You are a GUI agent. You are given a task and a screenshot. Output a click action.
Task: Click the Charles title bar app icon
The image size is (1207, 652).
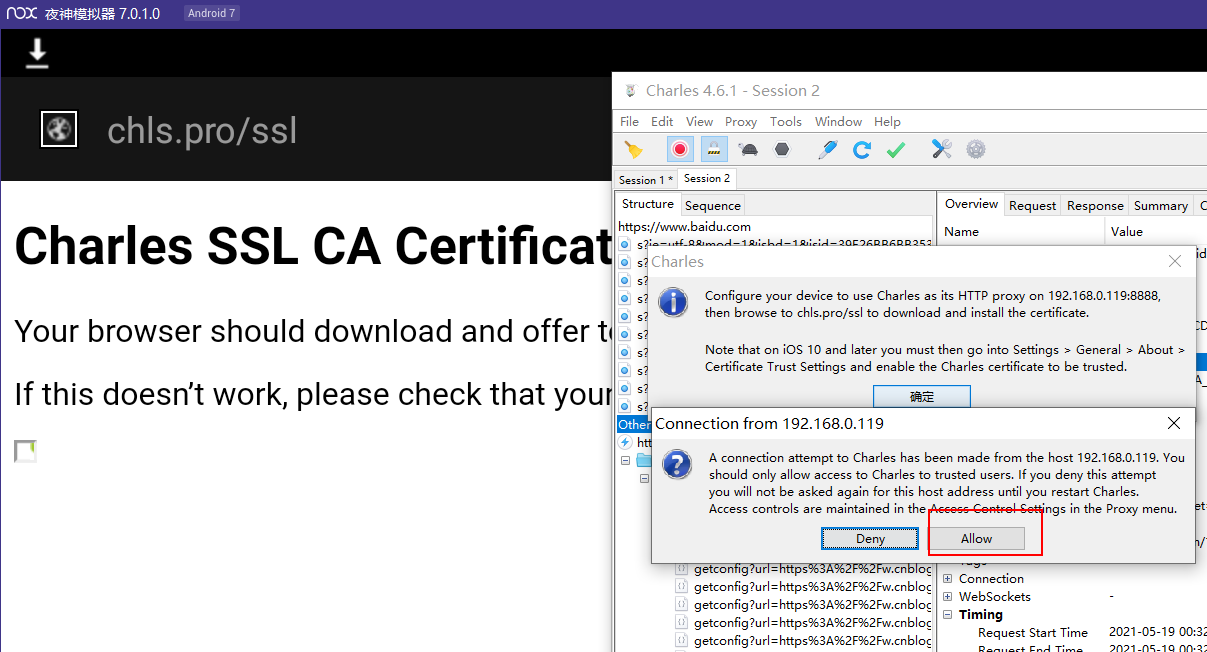[630, 91]
